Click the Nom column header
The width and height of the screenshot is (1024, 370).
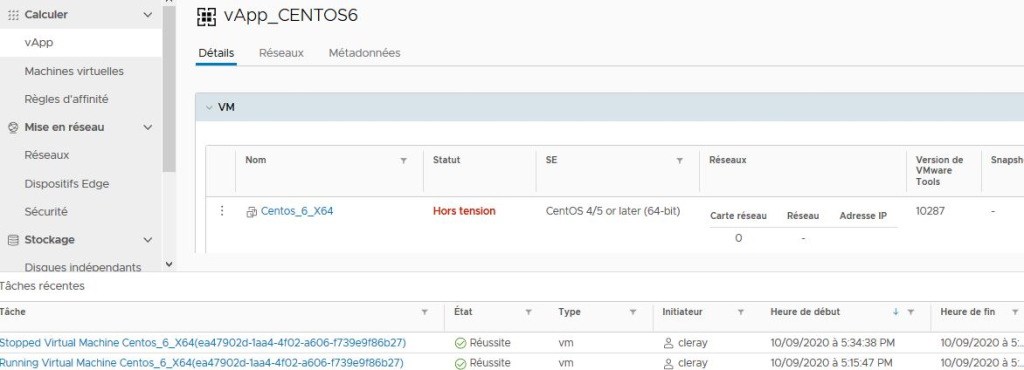click(x=256, y=160)
